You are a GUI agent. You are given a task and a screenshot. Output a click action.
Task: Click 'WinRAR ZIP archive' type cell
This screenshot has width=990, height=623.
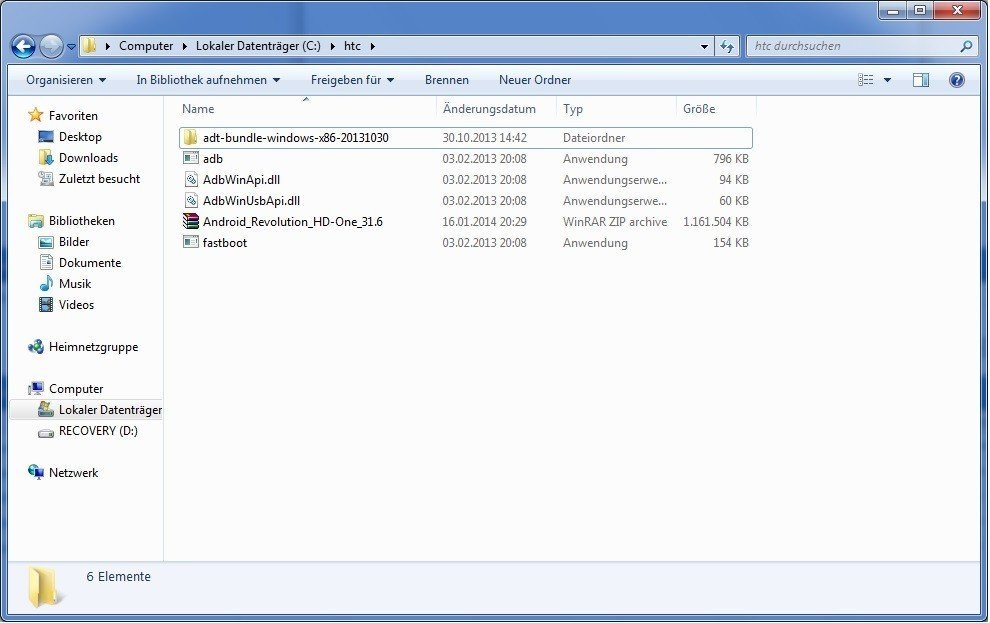615,222
